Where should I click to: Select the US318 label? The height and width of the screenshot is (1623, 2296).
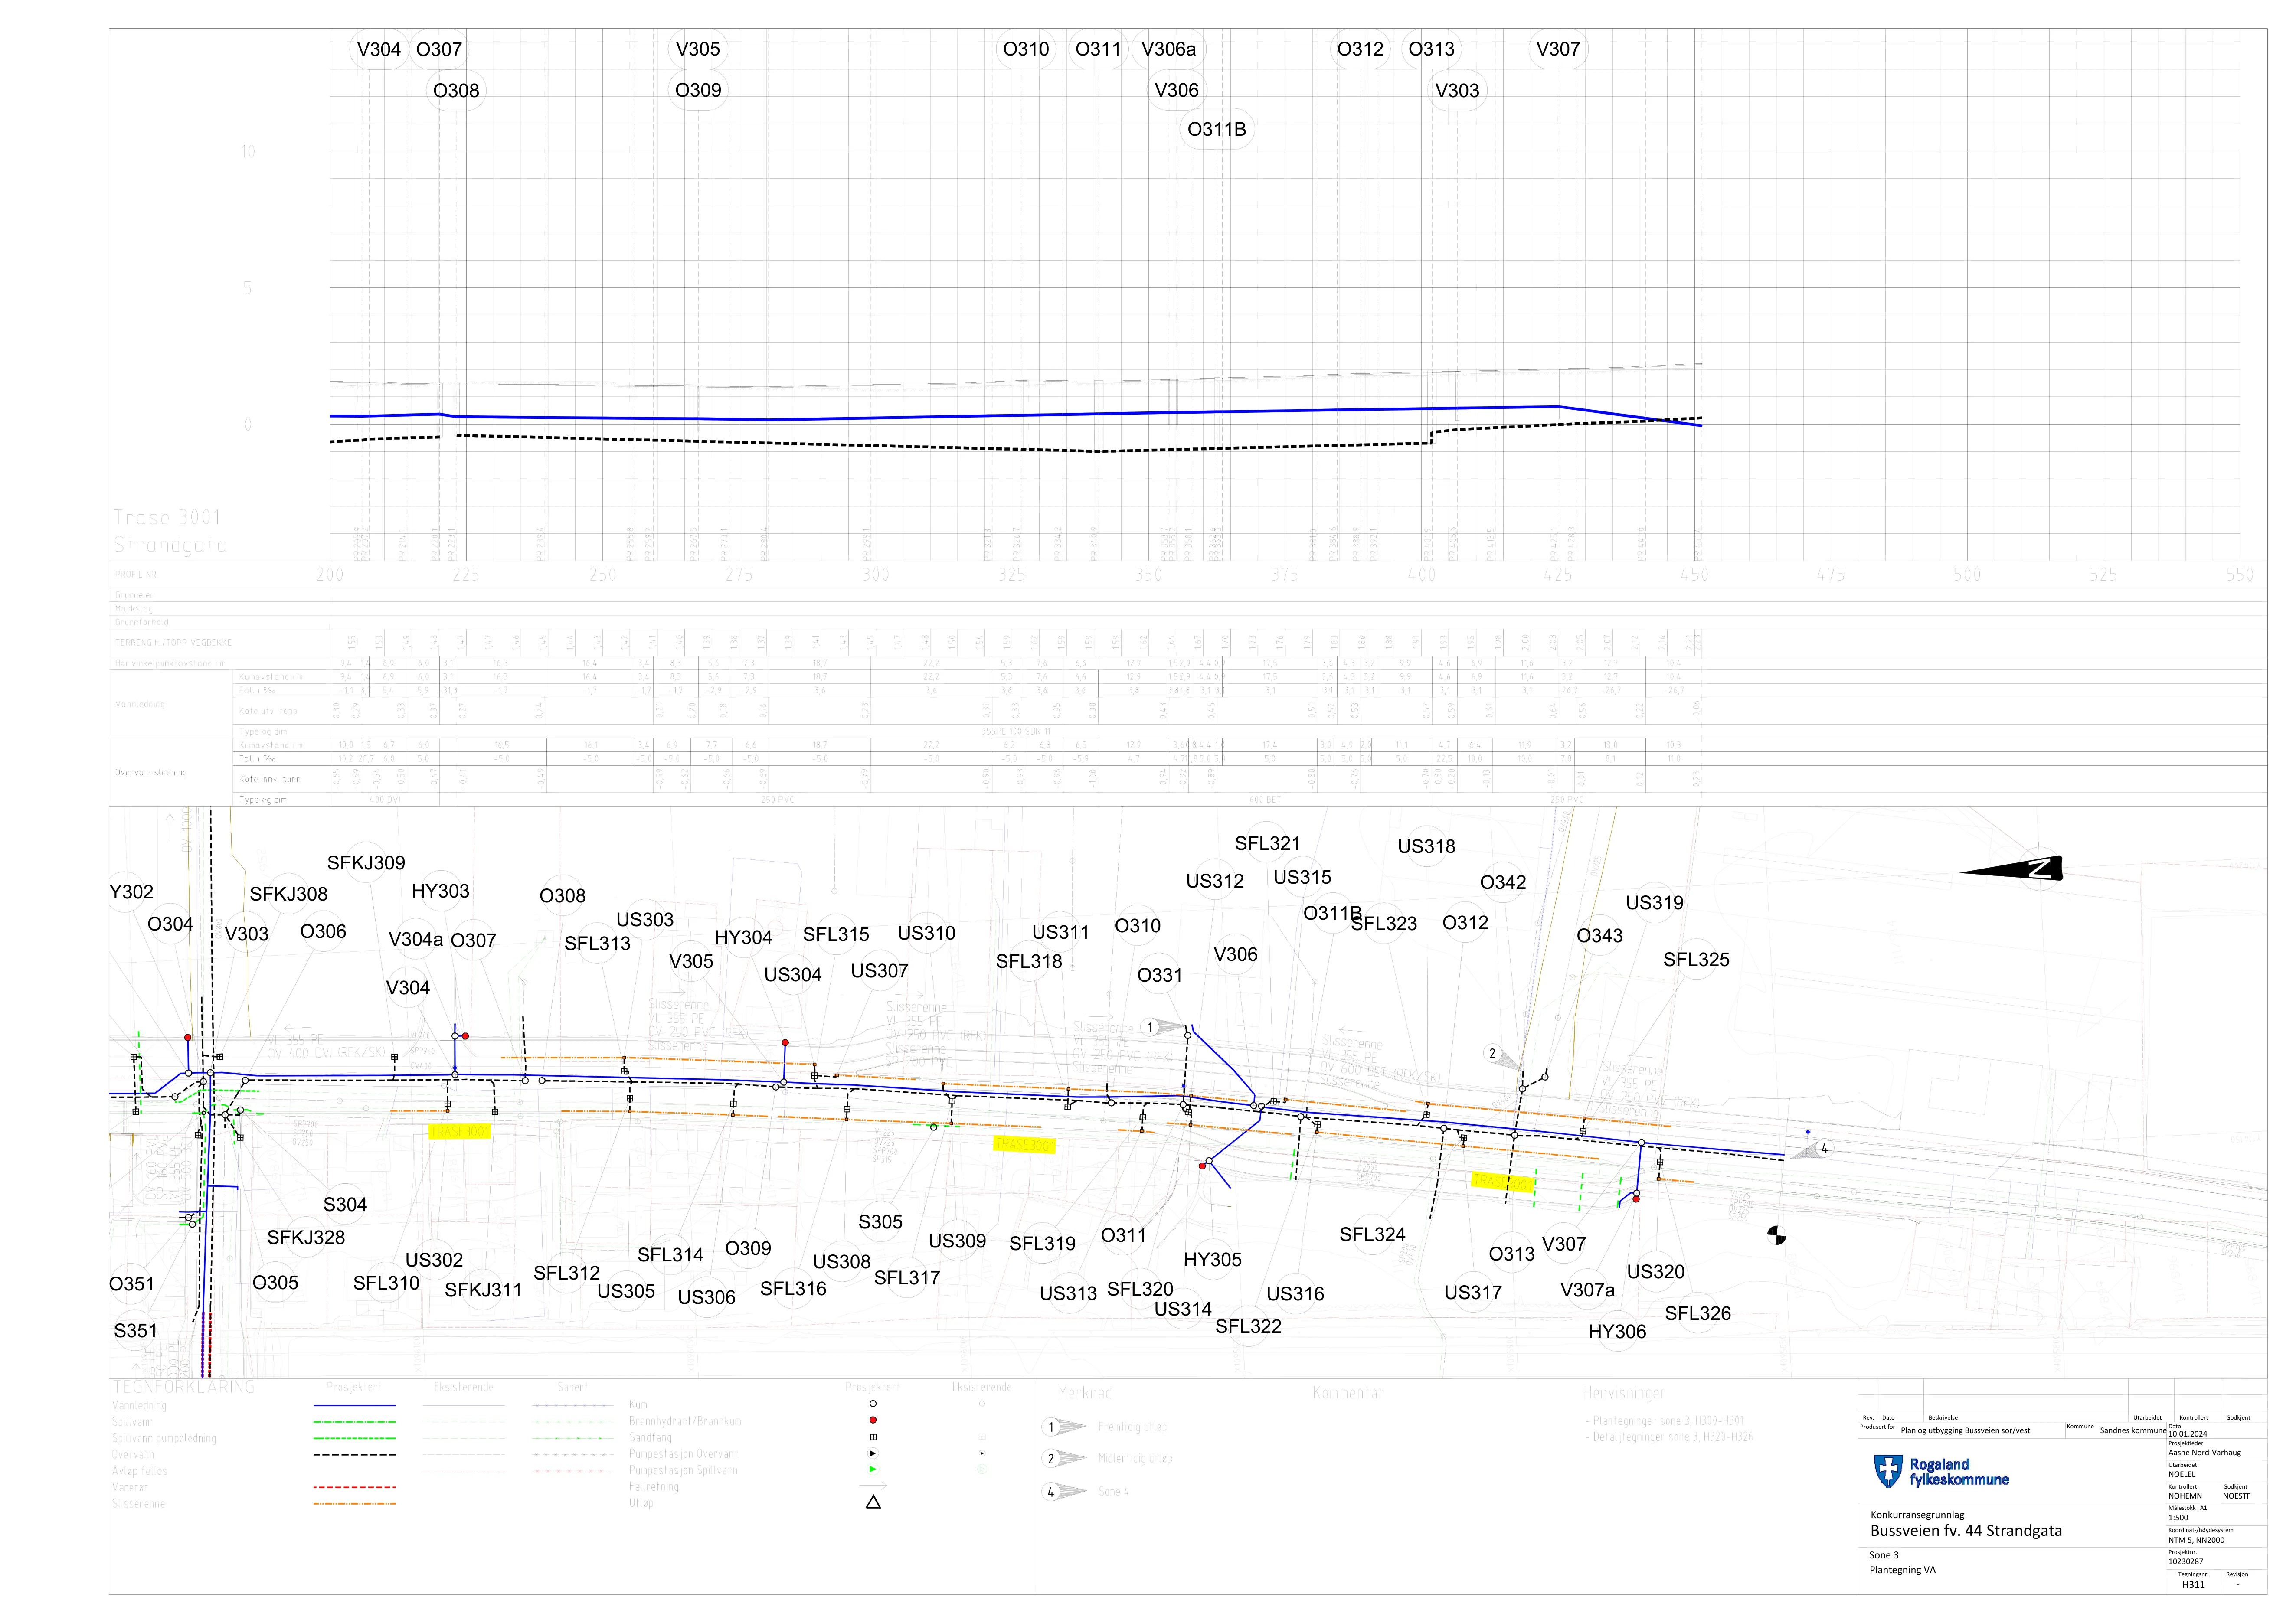[x=1426, y=846]
